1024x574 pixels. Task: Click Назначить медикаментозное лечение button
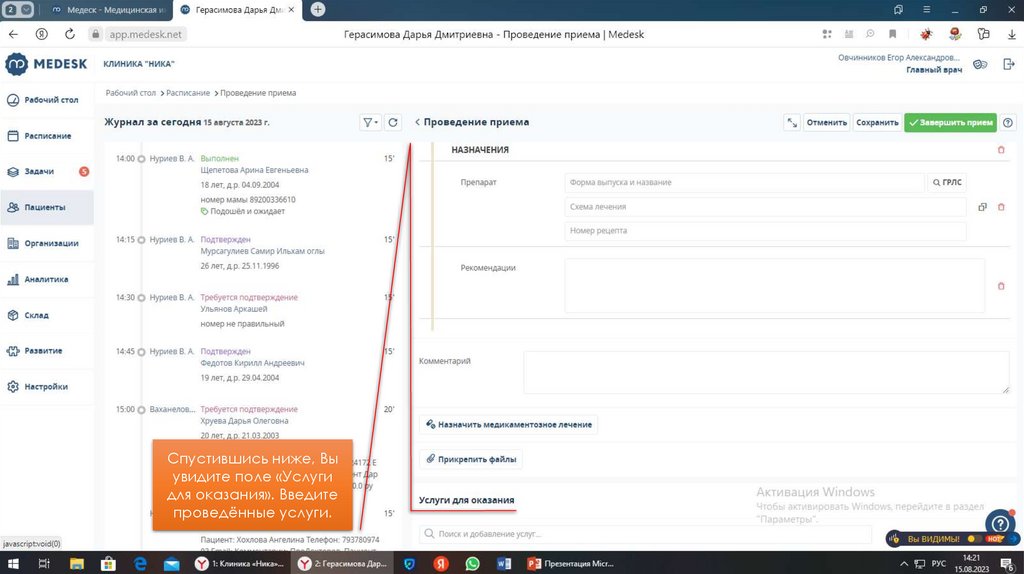pos(508,424)
